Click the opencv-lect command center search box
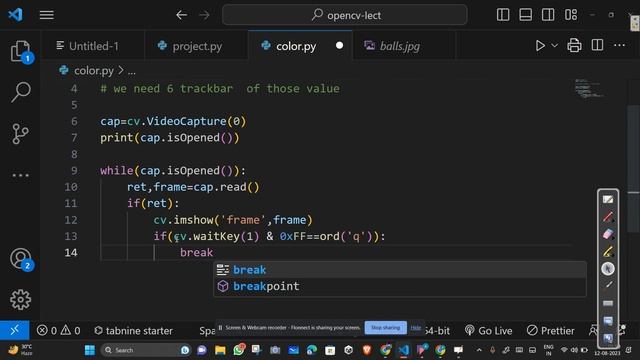 [x=345, y=15]
